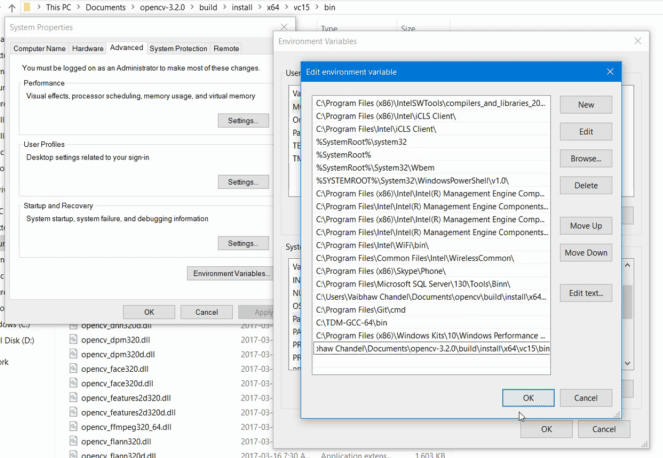Click the Edit button for path entry

point(586,132)
